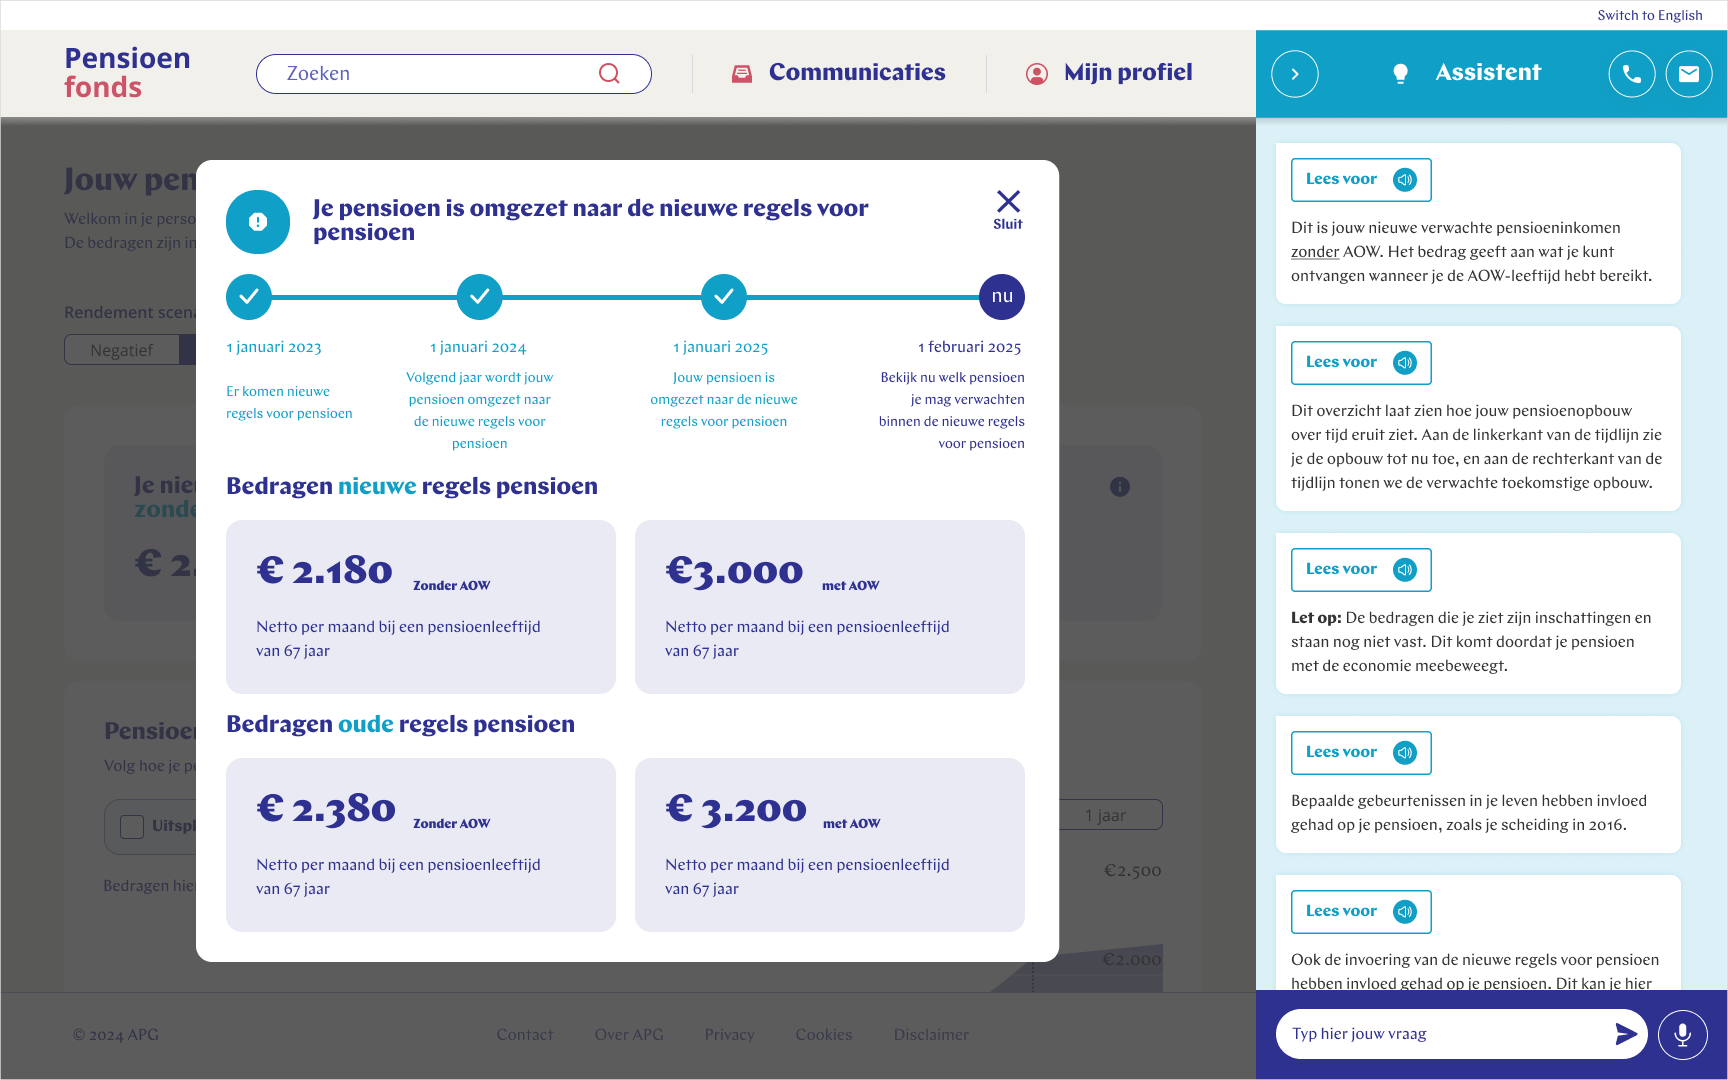This screenshot has width=1728, height=1080.
Task: Switch to English language link
Action: click(x=1650, y=15)
